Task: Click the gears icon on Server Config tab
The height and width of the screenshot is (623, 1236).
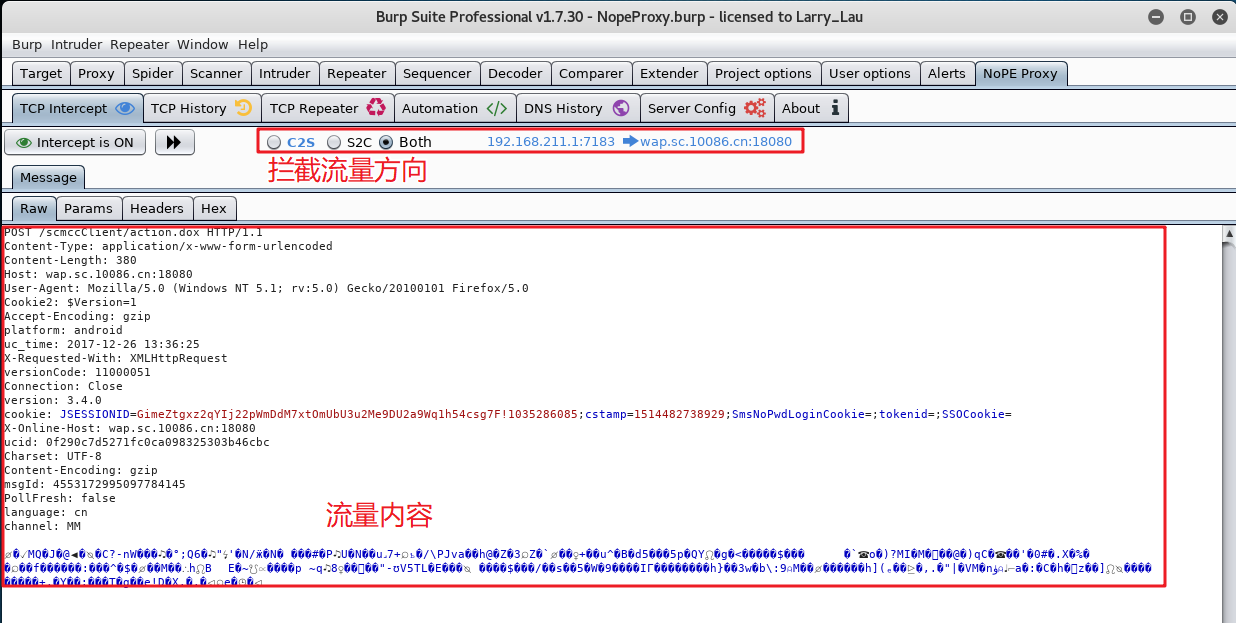Action: pyautogui.click(x=755, y=108)
